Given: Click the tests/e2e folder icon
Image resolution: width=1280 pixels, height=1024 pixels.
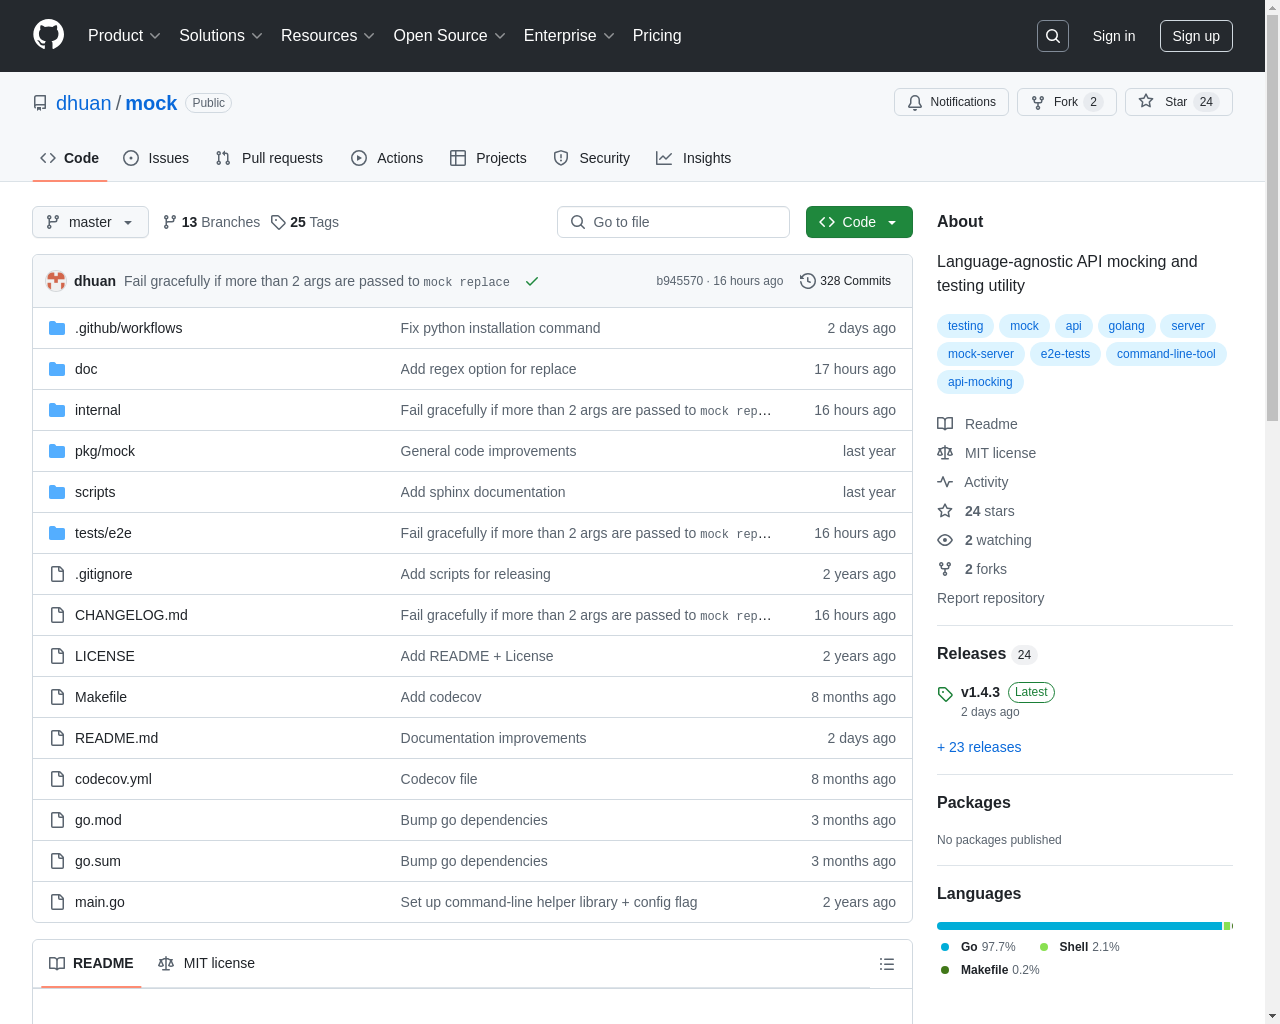Looking at the screenshot, I should (57, 533).
